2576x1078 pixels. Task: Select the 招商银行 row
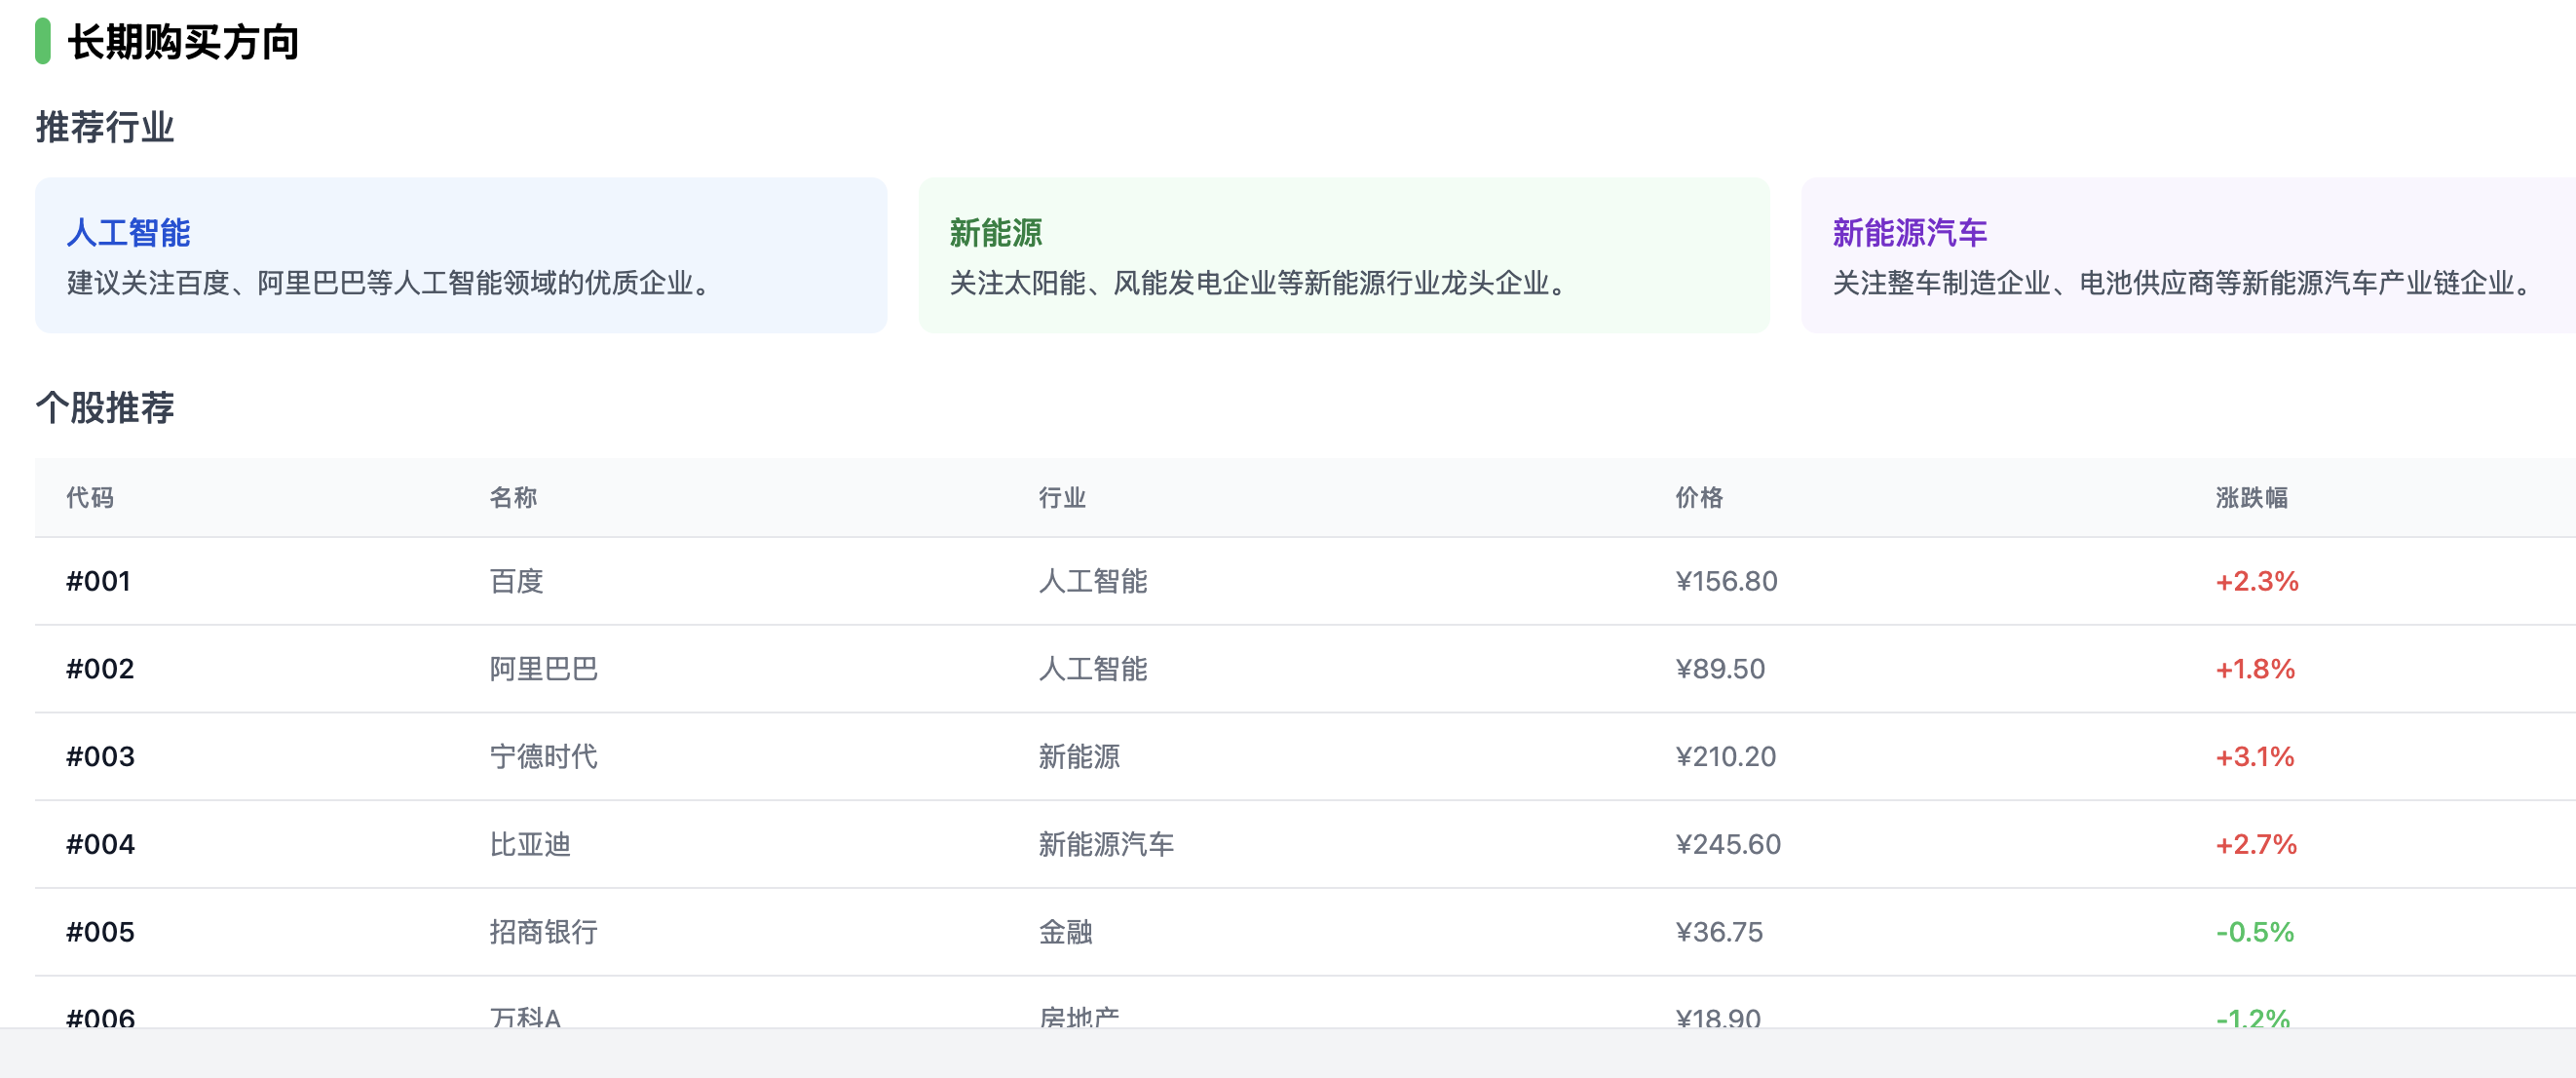543,932
